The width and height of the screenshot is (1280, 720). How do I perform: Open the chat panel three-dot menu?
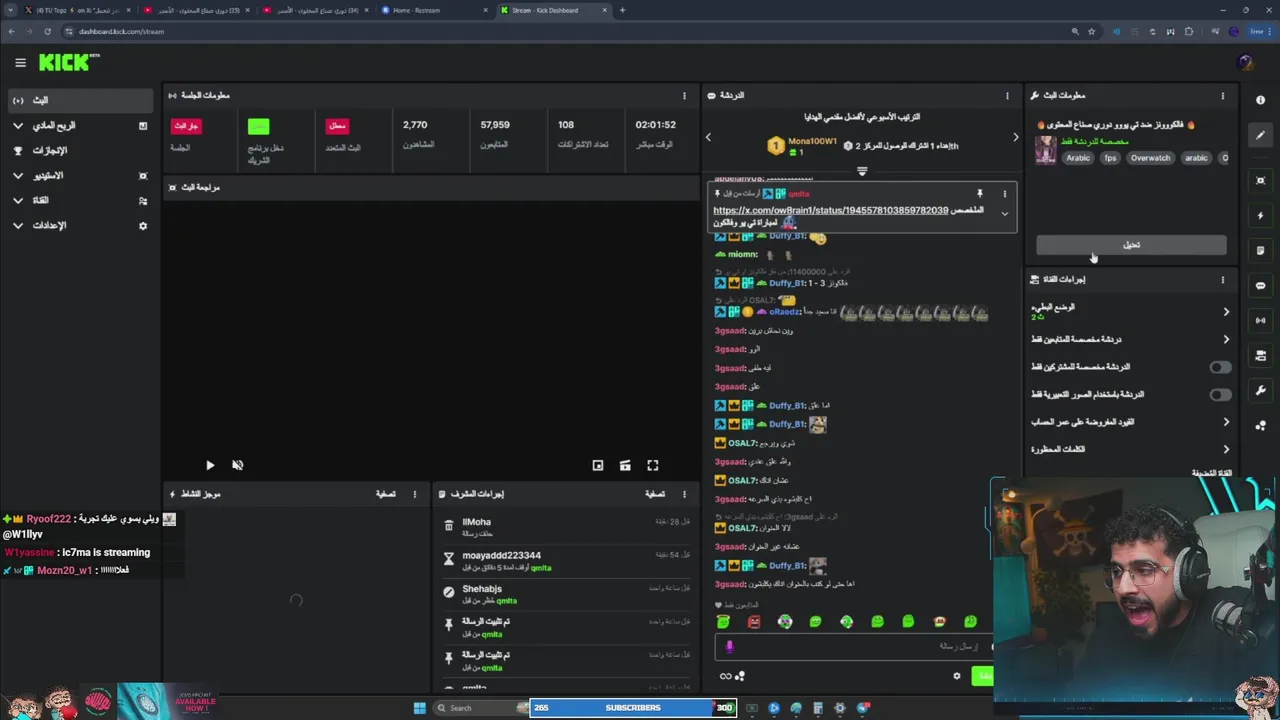[1007, 96]
